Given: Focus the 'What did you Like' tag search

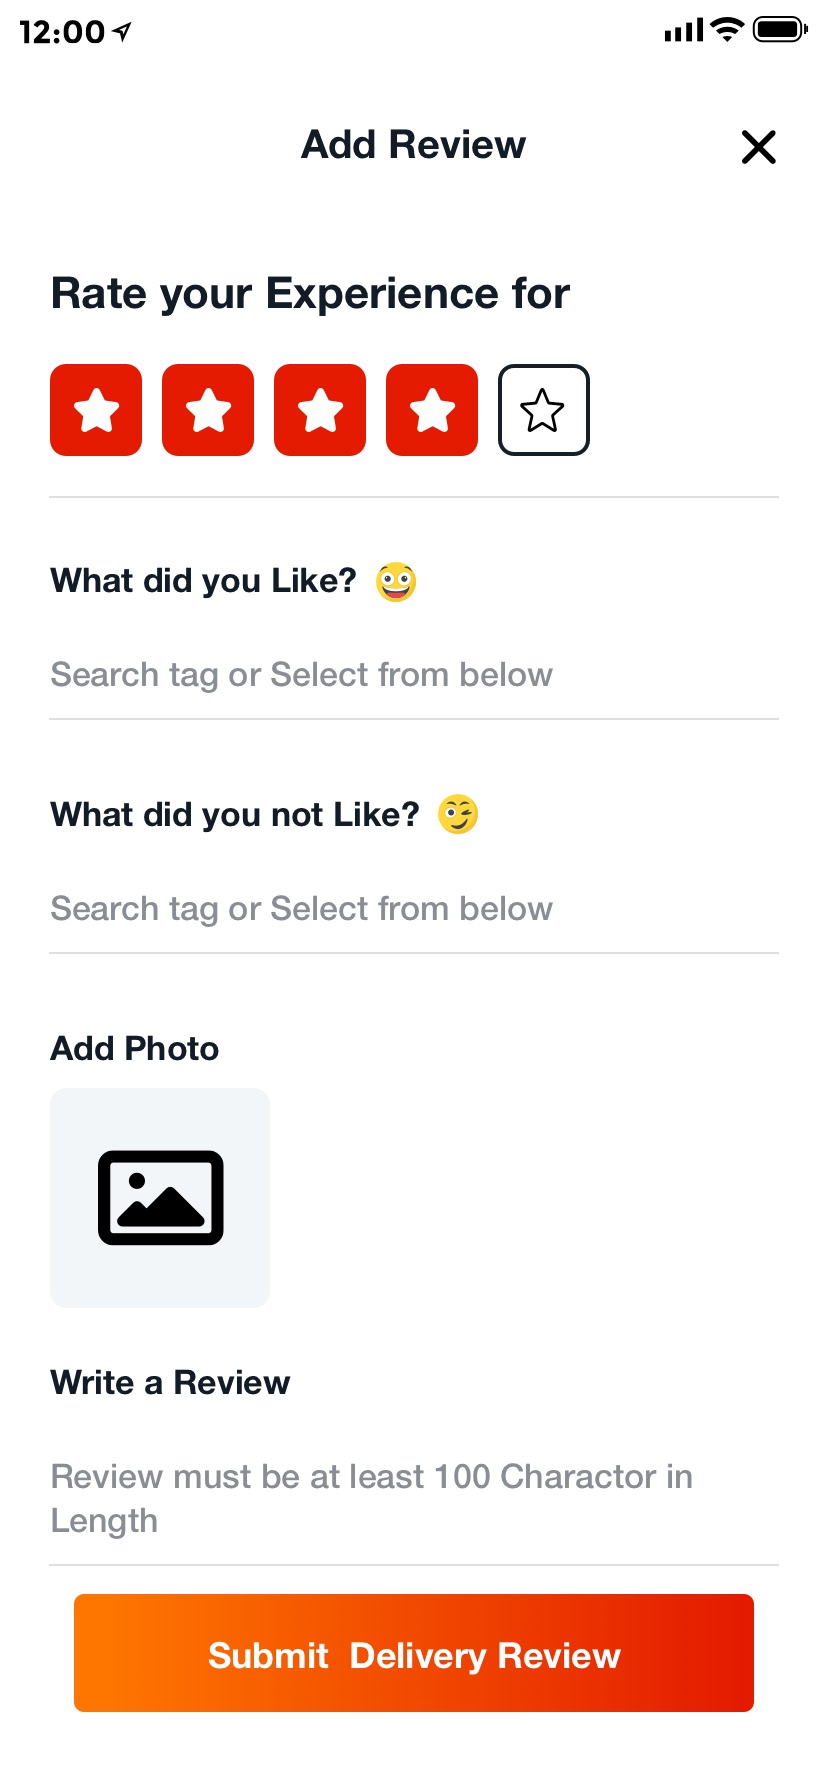Looking at the screenshot, I should pyautogui.click(x=300, y=675).
